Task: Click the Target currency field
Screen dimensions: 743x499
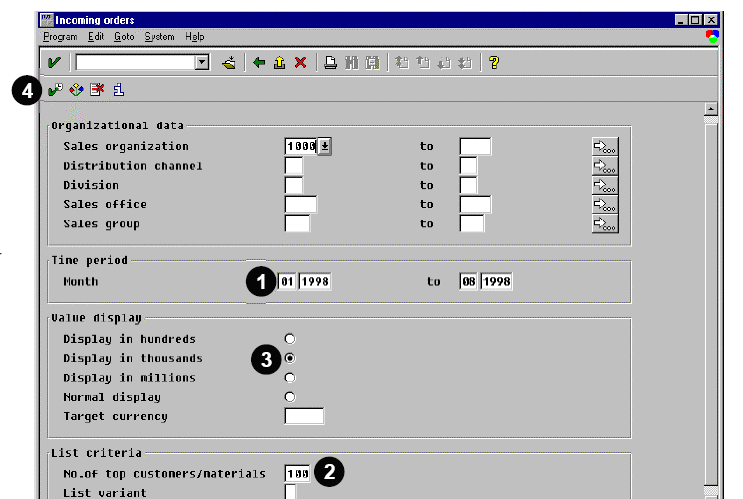Action: (x=304, y=416)
